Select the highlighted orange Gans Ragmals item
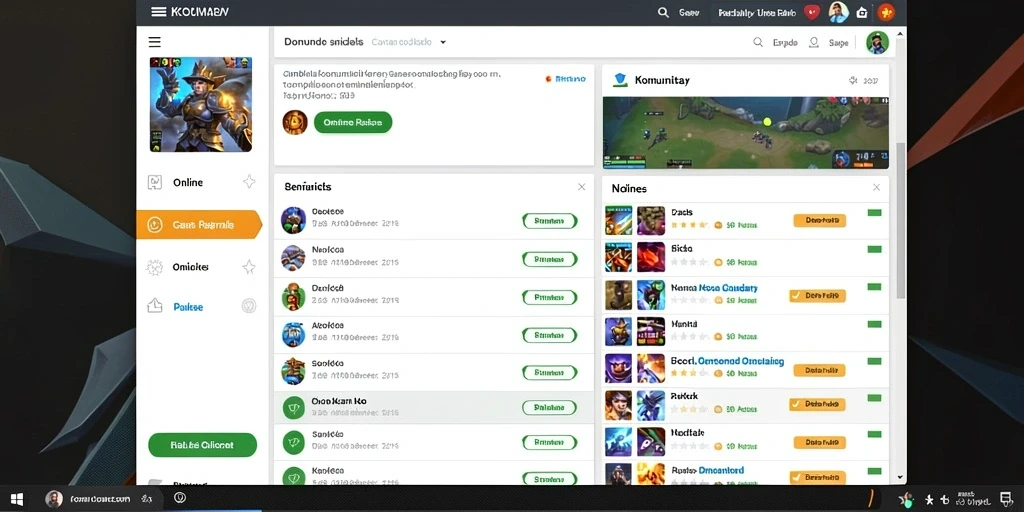Image resolution: width=1024 pixels, height=512 pixels. point(199,225)
